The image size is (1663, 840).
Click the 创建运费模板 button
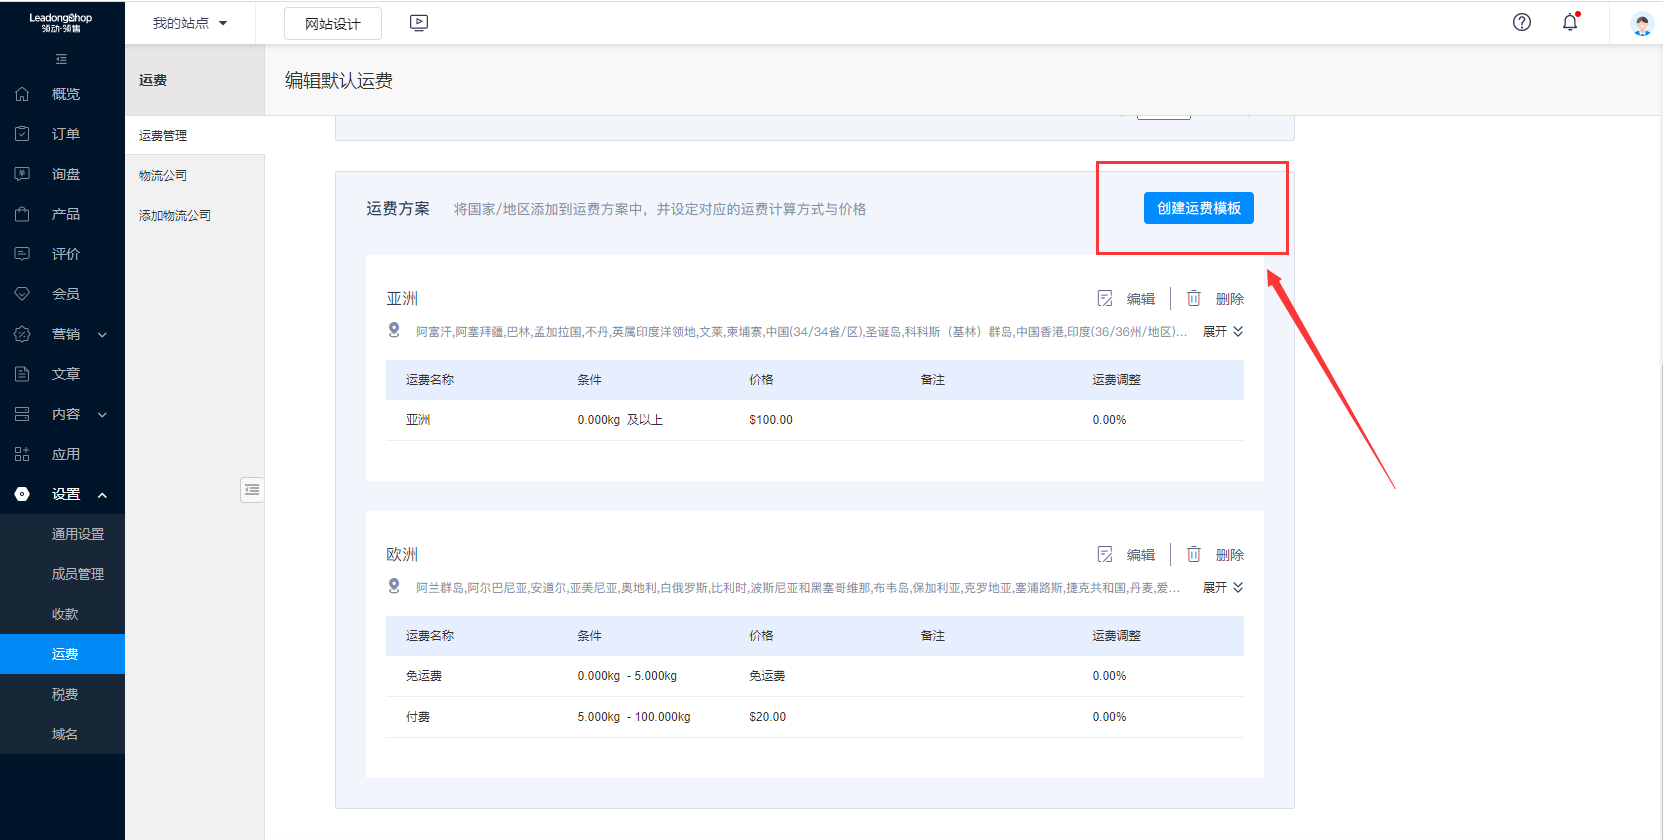(1198, 208)
